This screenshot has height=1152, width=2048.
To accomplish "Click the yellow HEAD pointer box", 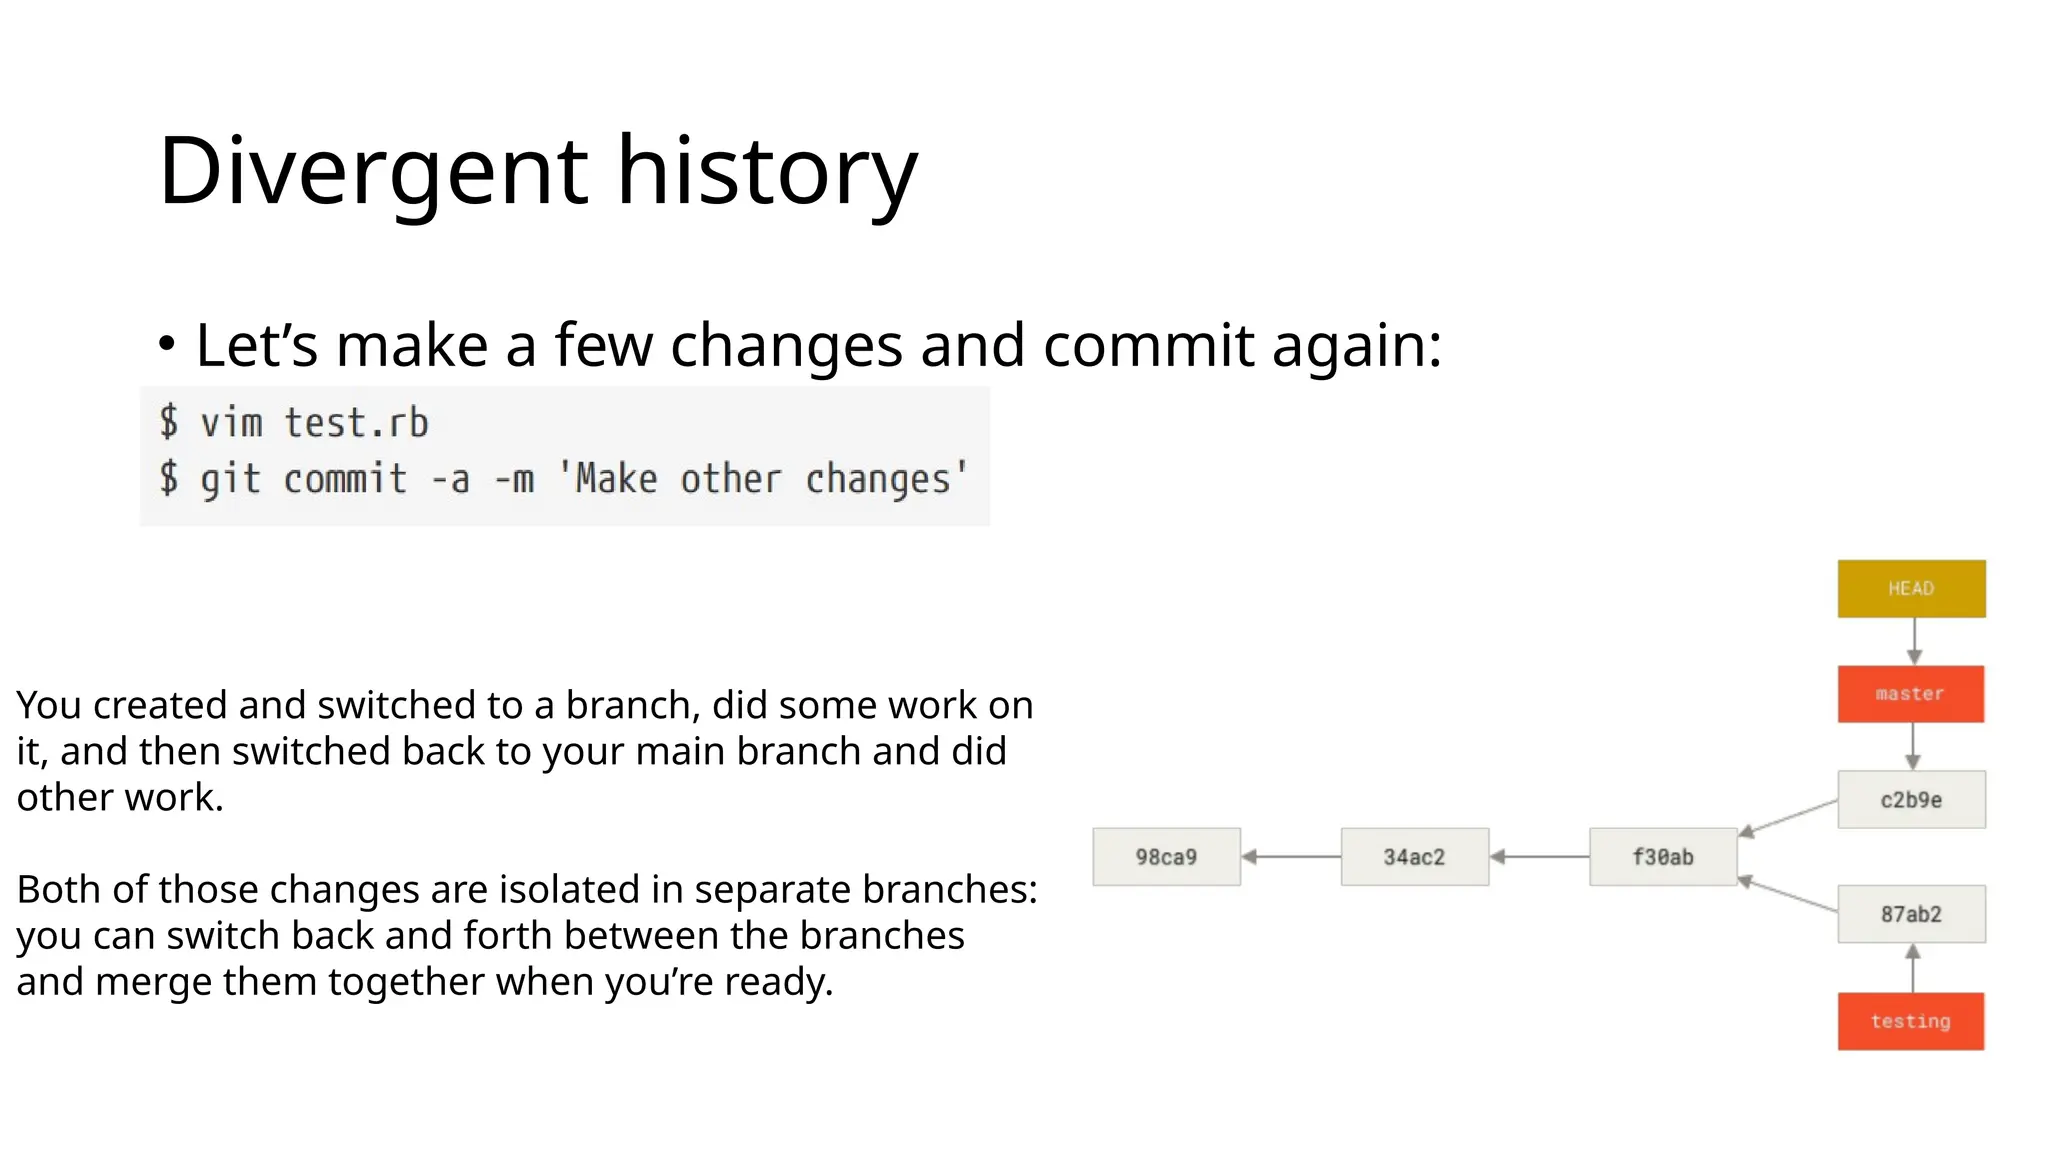I will [x=1911, y=588].
